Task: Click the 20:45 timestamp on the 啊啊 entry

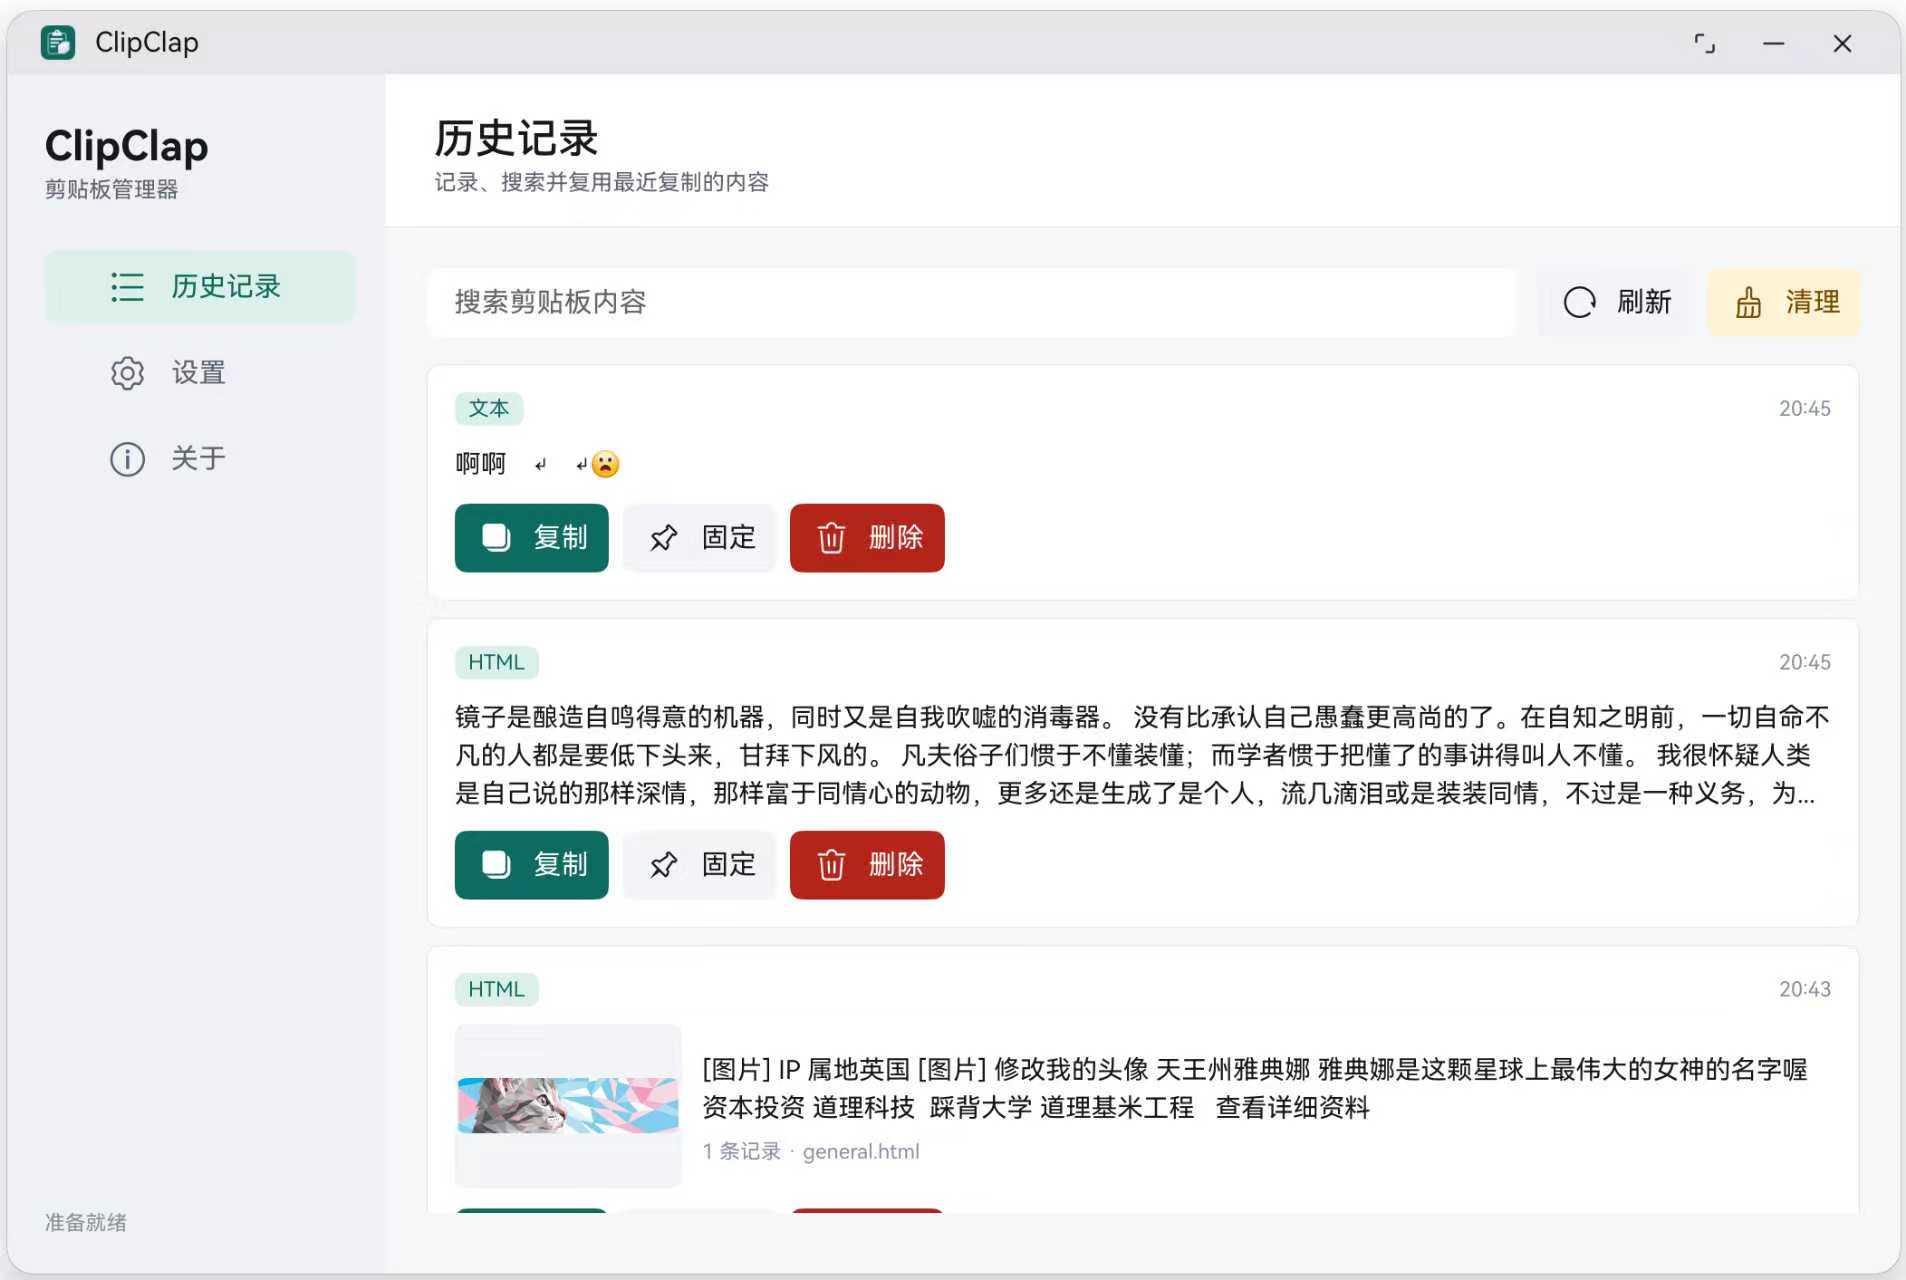Action: pos(1804,408)
